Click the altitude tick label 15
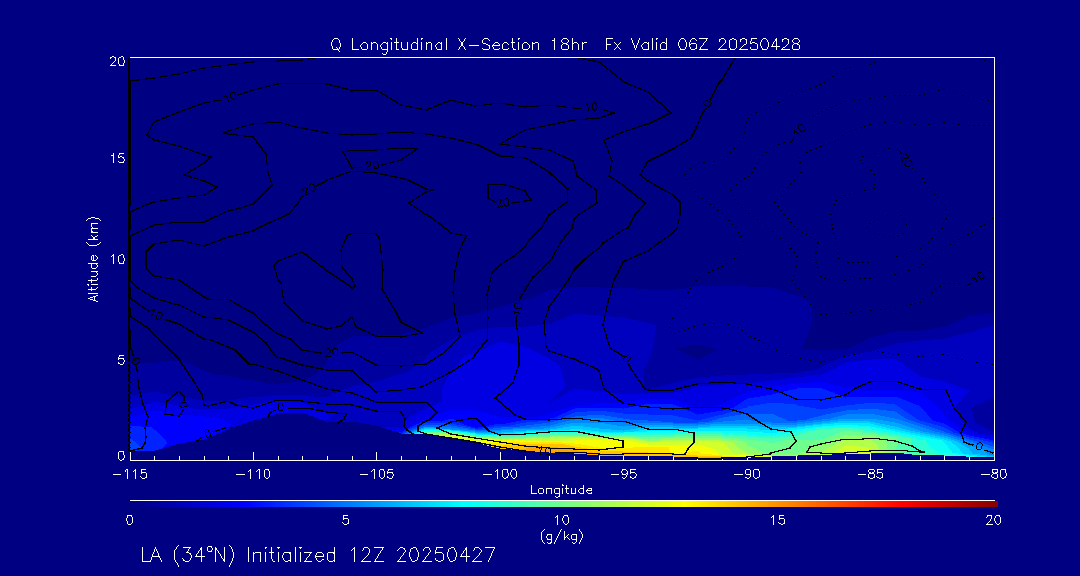 pos(117,158)
